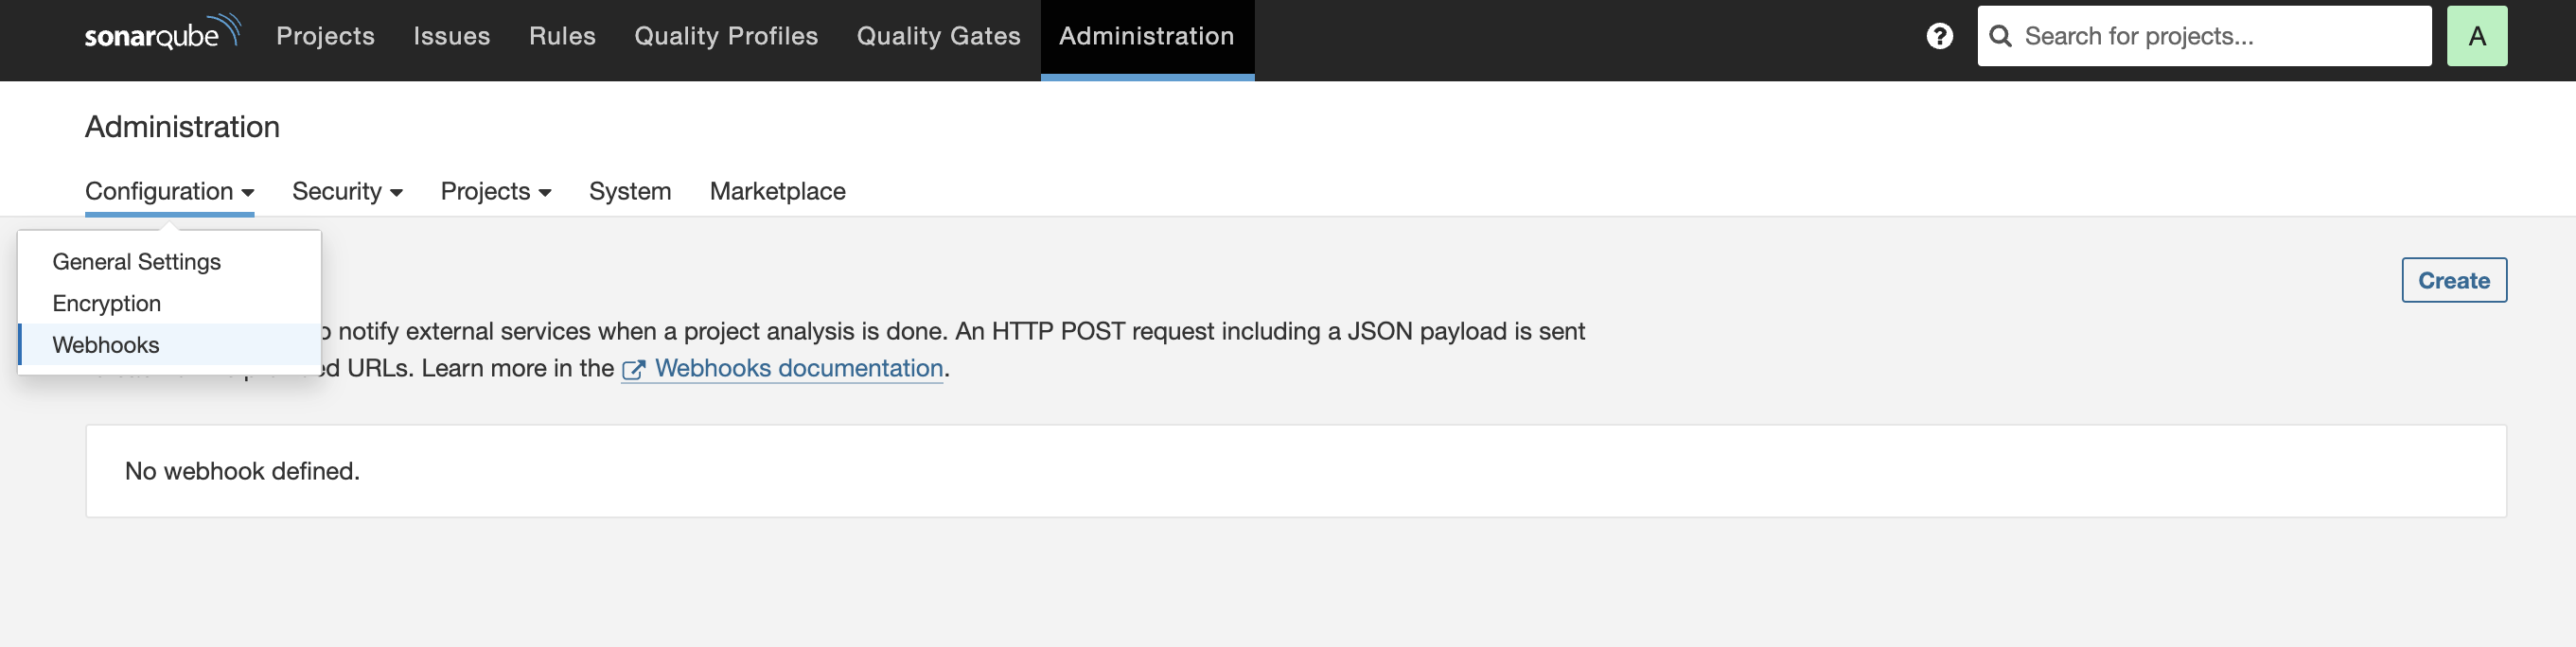
Task: Open the Issues page
Action: 452,35
